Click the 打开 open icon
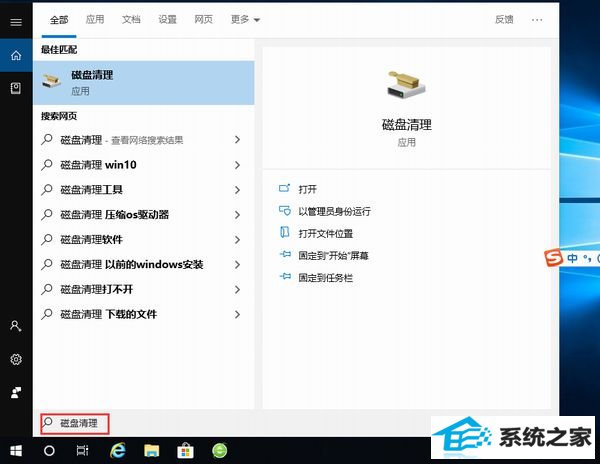This screenshot has height=464, width=600. pyautogui.click(x=284, y=188)
